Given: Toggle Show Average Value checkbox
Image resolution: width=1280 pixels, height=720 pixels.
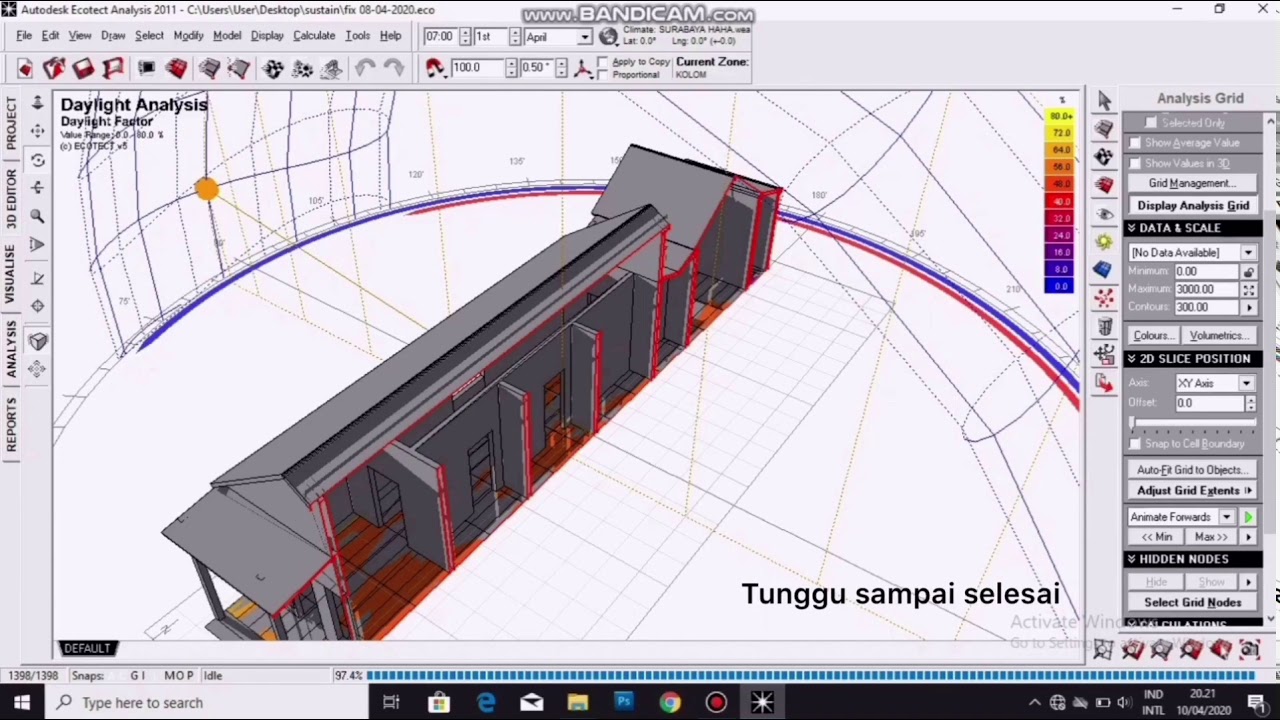Looking at the screenshot, I should click(x=1135, y=143).
